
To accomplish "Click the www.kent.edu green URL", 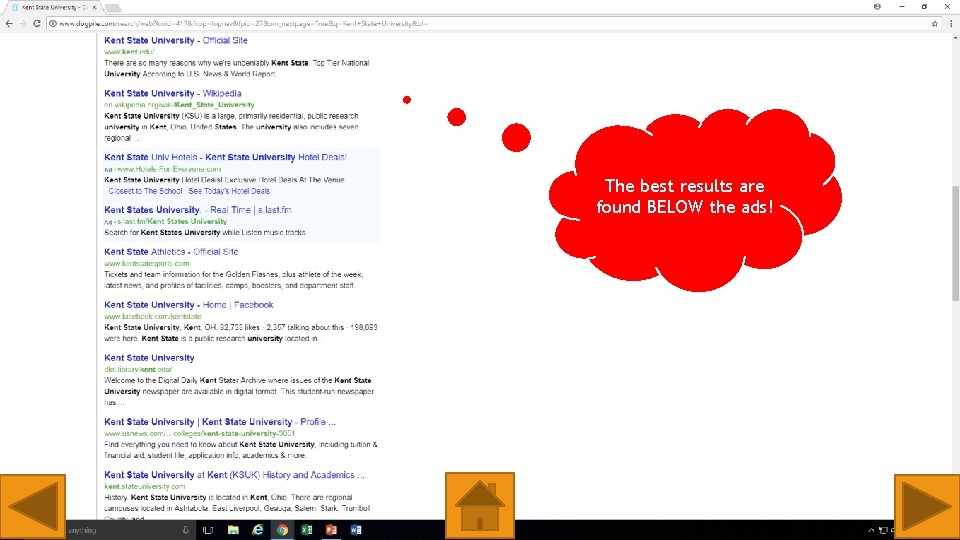I will pos(129,52).
